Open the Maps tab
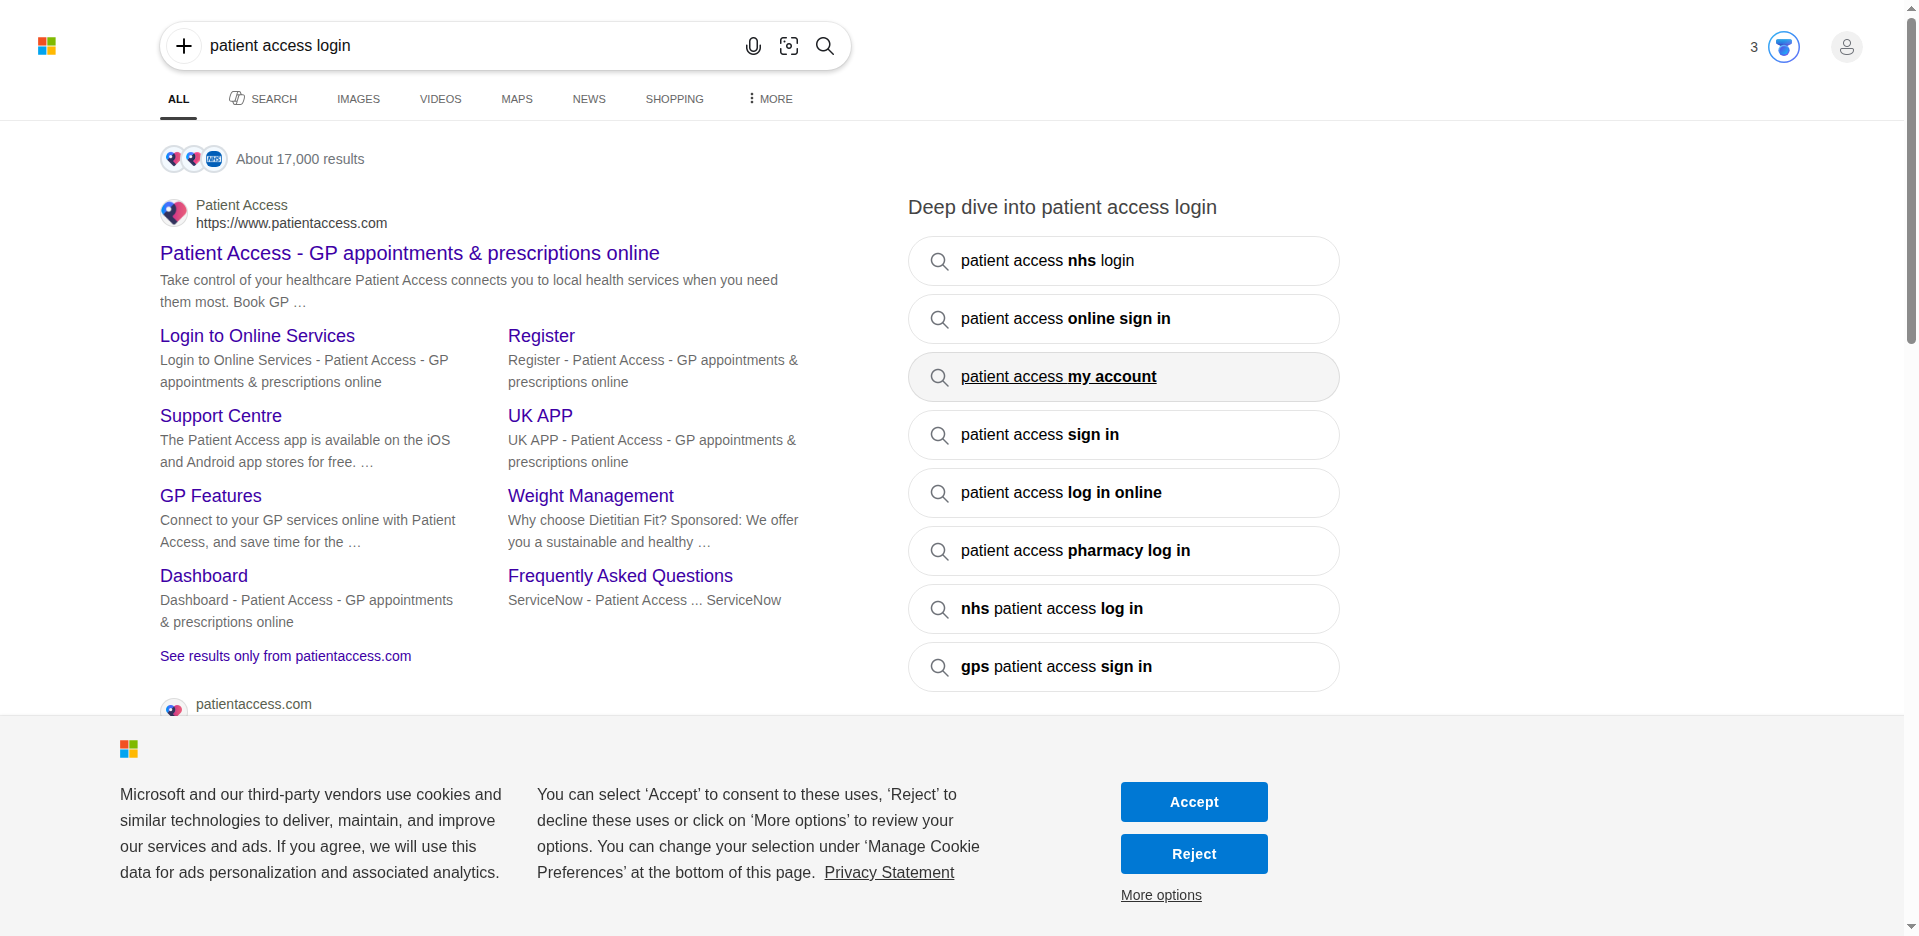 [517, 99]
